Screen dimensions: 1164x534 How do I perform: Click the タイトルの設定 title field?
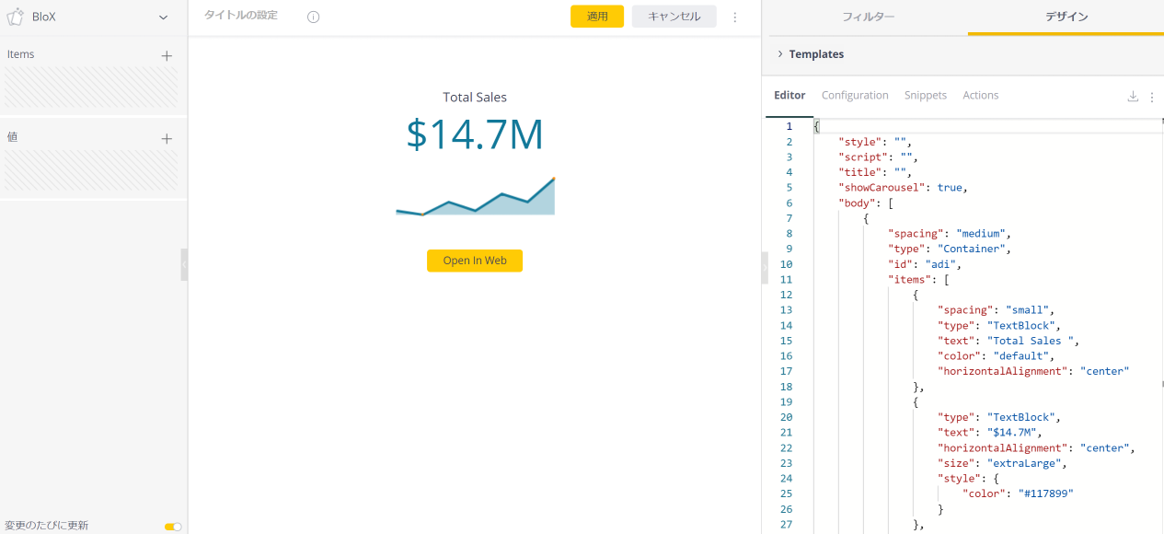tap(241, 16)
